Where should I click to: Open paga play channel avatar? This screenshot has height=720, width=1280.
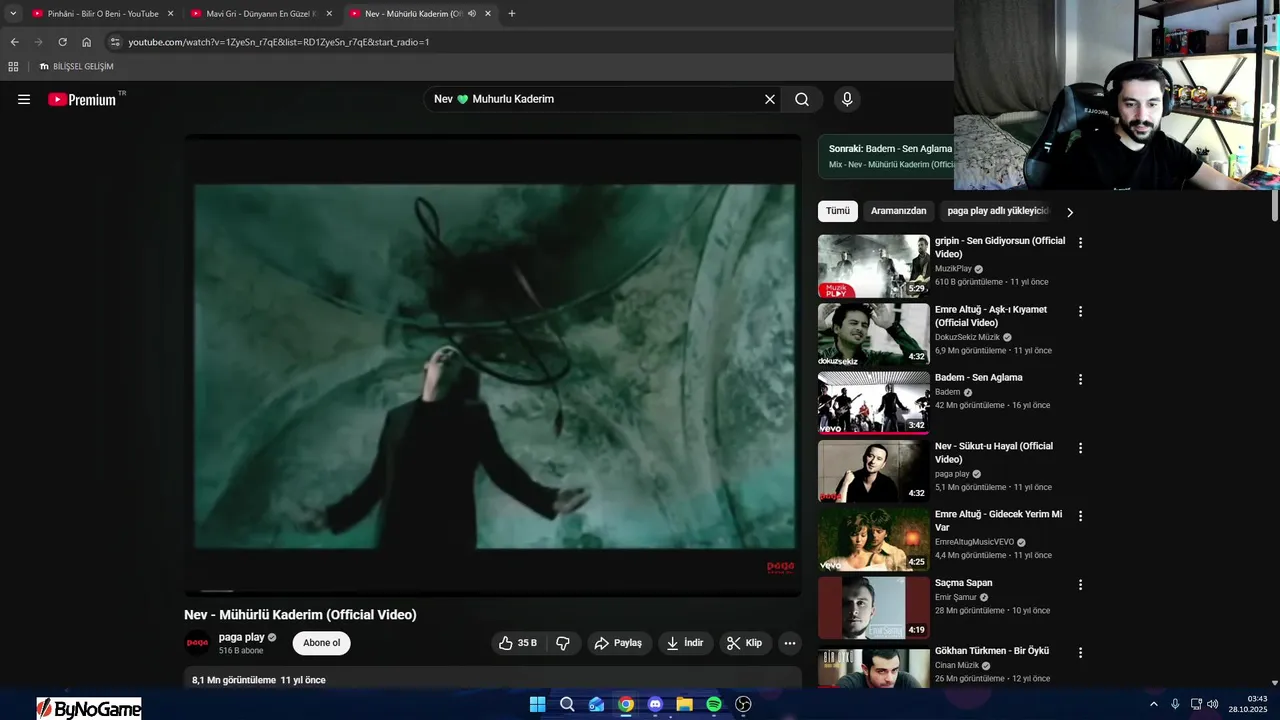[197, 643]
